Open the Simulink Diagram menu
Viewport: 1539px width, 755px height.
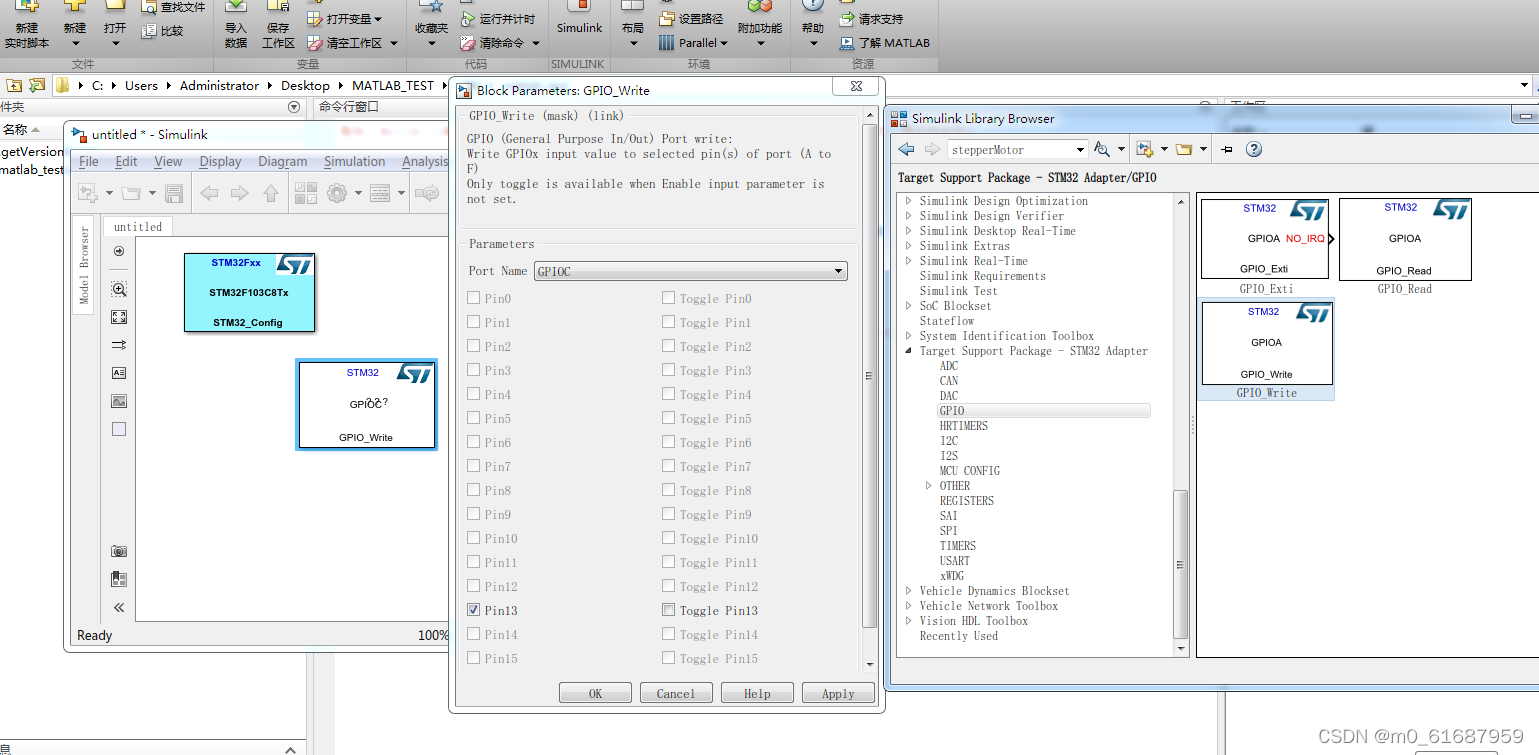coord(283,161)
